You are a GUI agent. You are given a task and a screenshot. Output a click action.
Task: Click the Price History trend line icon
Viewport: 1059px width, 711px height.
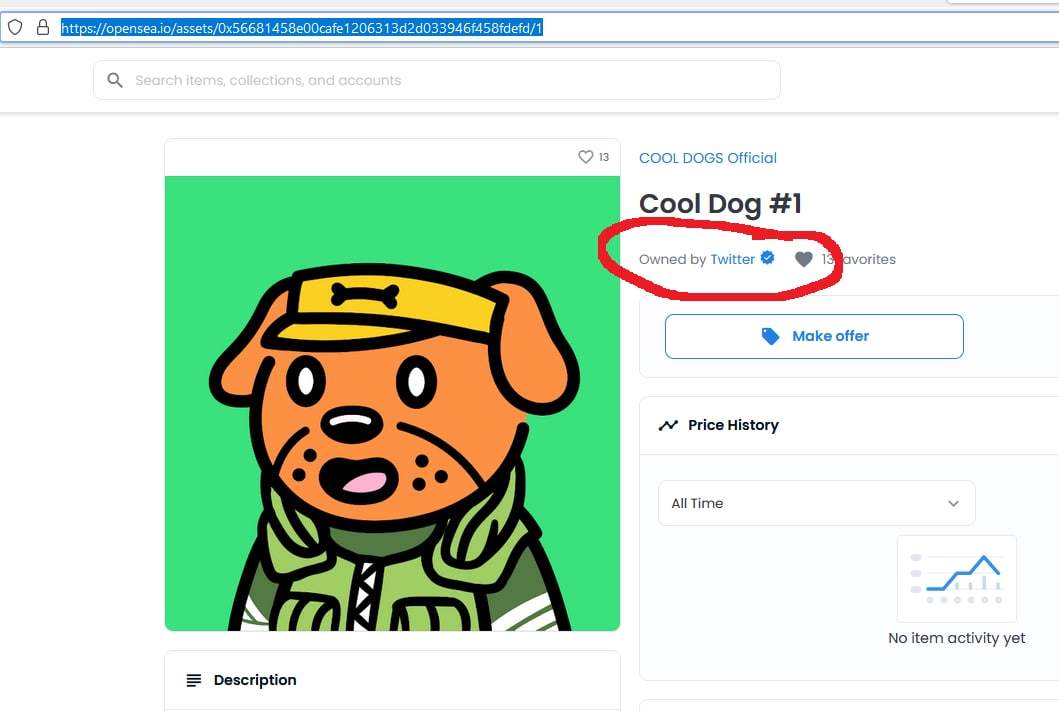[668, 425]
